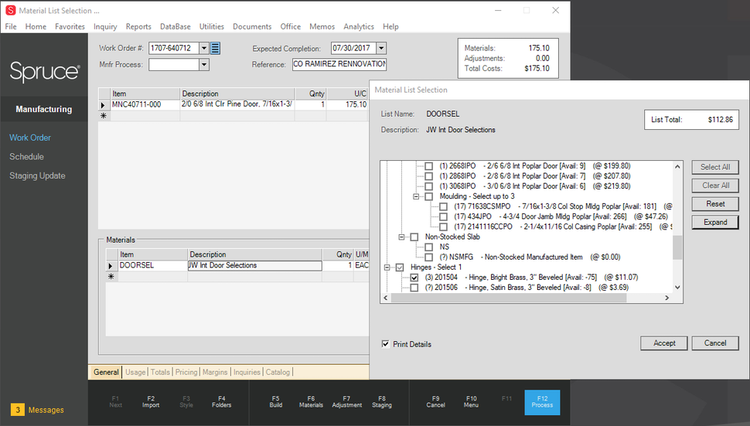The width and height of the screenshot is (750, 426).
Task: Click the F12 Process function key
Action: (542, 402)
